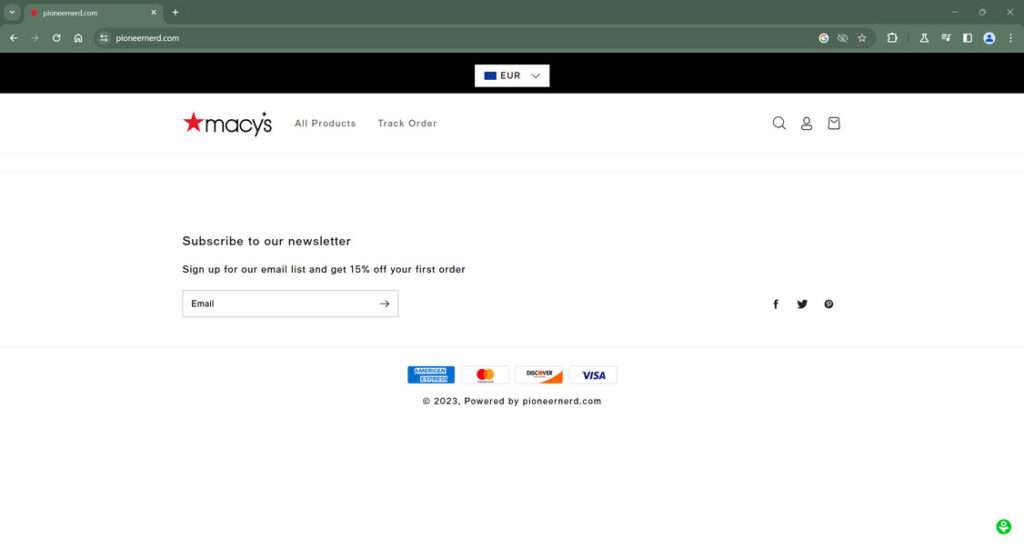The image size is (1024, 547).
Task: Submit the newsletter arrow button
Action: (385, 304)
